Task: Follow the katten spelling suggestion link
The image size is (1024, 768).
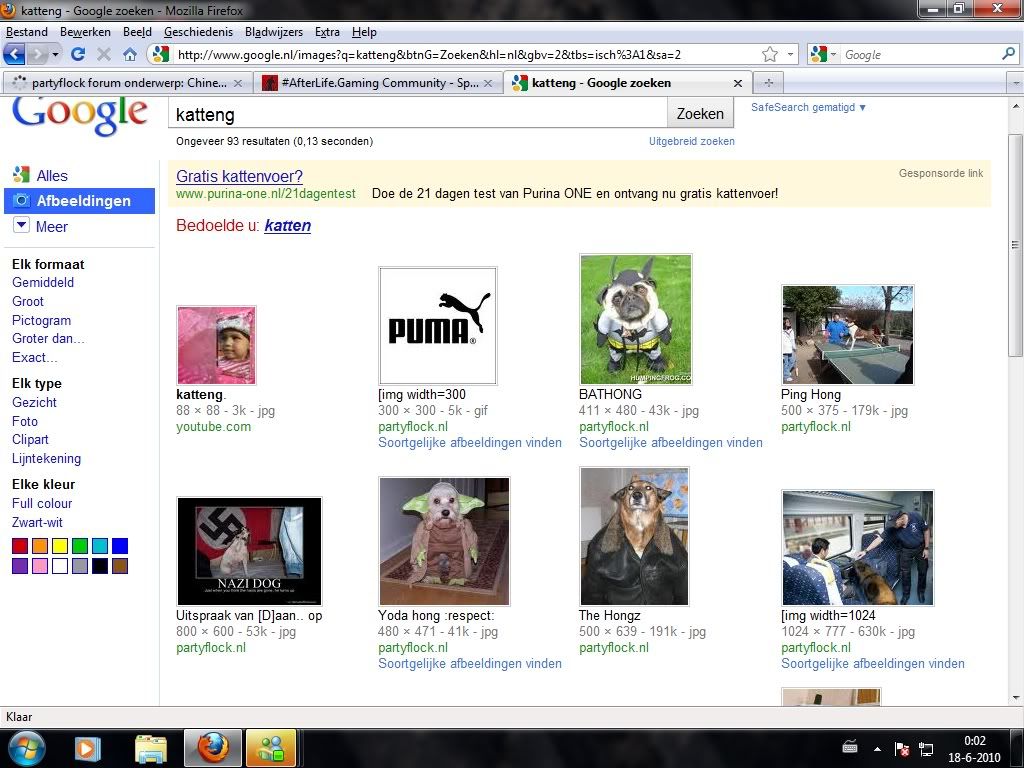Action: [x=287, y=226]
